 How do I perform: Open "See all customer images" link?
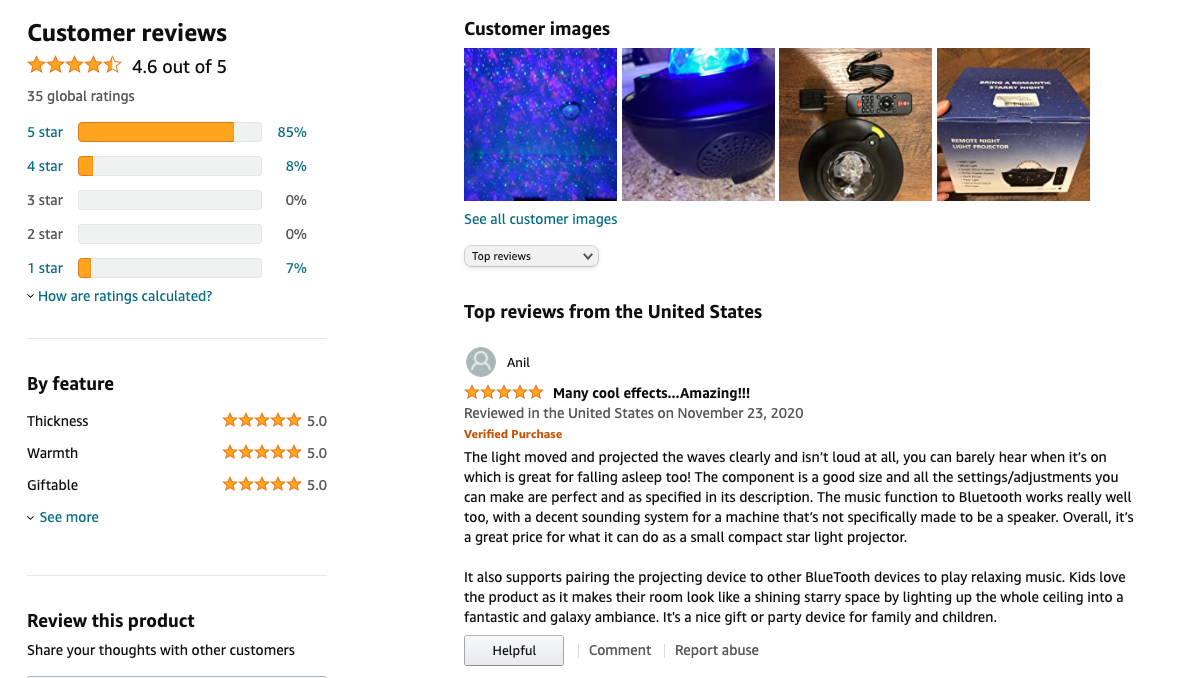point(540,218)
